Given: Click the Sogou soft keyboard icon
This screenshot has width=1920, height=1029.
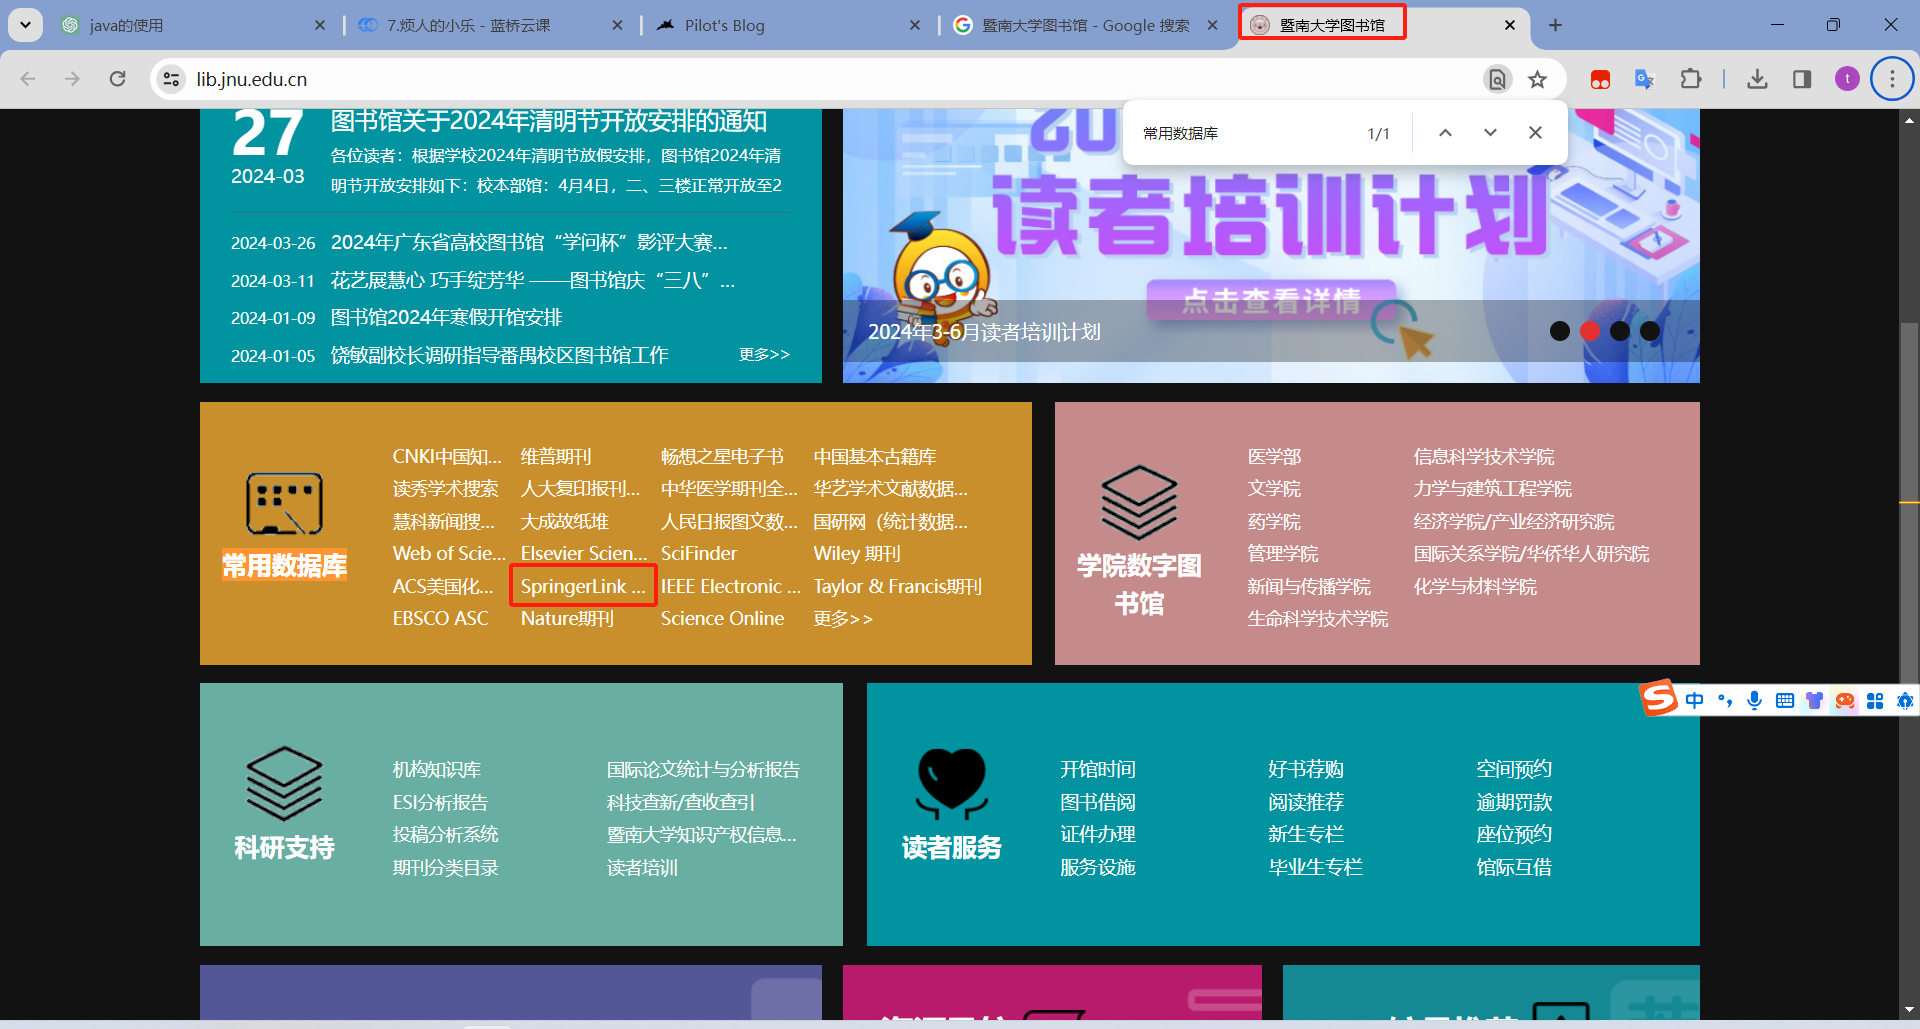Looking at the screenshot, I should tap(1784, 700).
